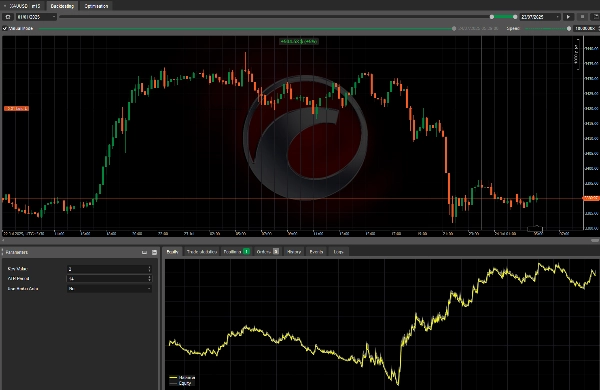The image size is (600, 390).
Task: Start the backtest with the play button
Action: (x=568, y=17)
